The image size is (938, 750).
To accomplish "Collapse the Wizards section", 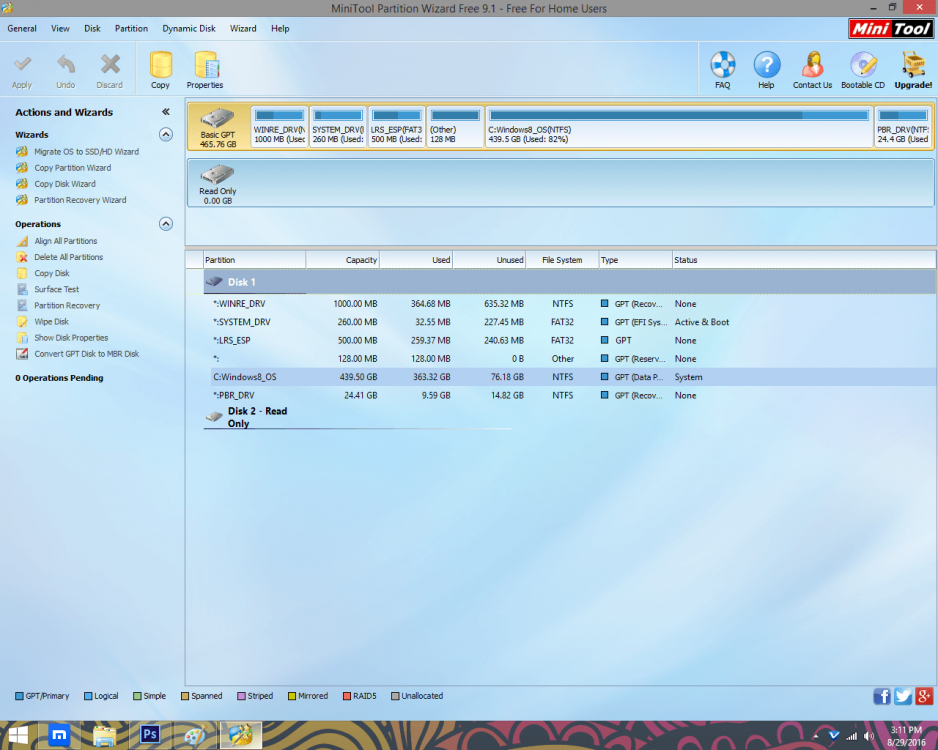I will 166,135.
